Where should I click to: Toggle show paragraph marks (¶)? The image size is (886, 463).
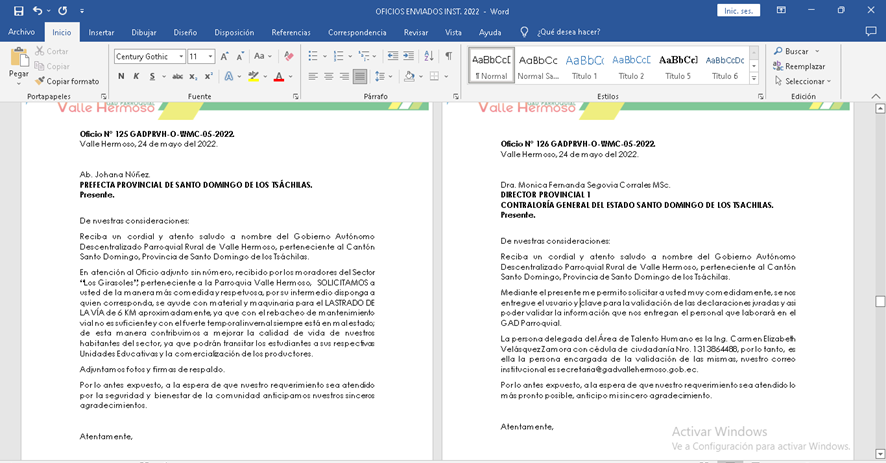point(449,56)
